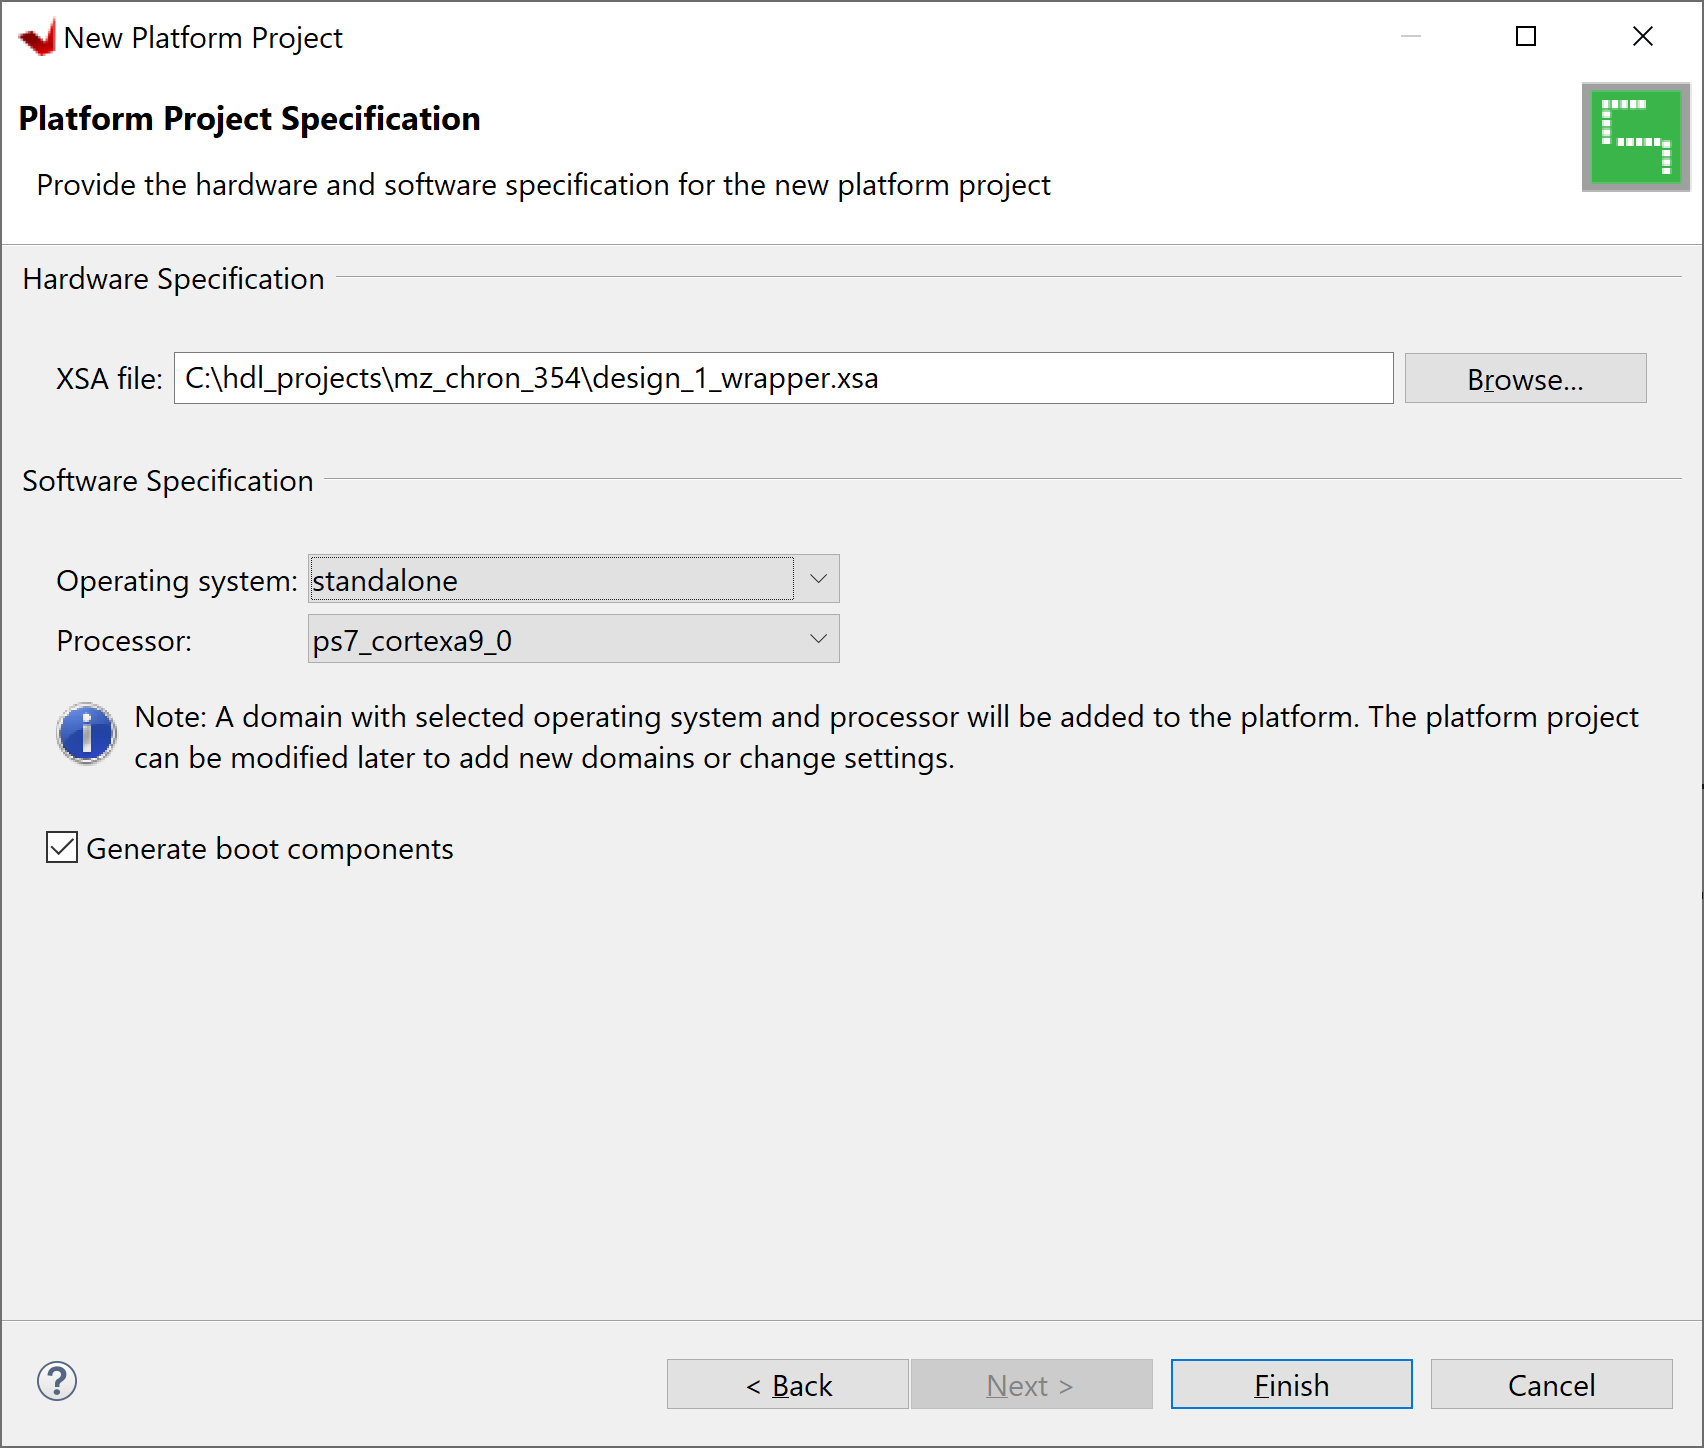Image resolution: width=1704 pixels, height=1448 pixels.
Task: Close the dialog with the X icon
Action: [x=1642, y=37]
